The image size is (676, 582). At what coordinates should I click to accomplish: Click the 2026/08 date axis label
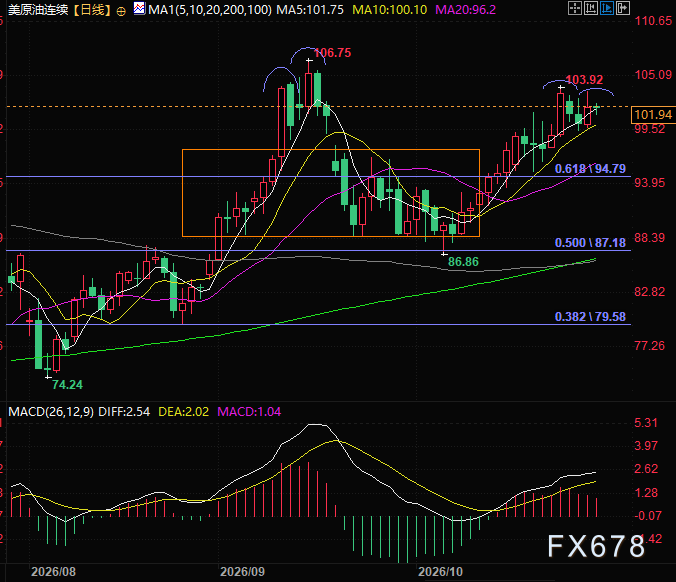[53, 572]
